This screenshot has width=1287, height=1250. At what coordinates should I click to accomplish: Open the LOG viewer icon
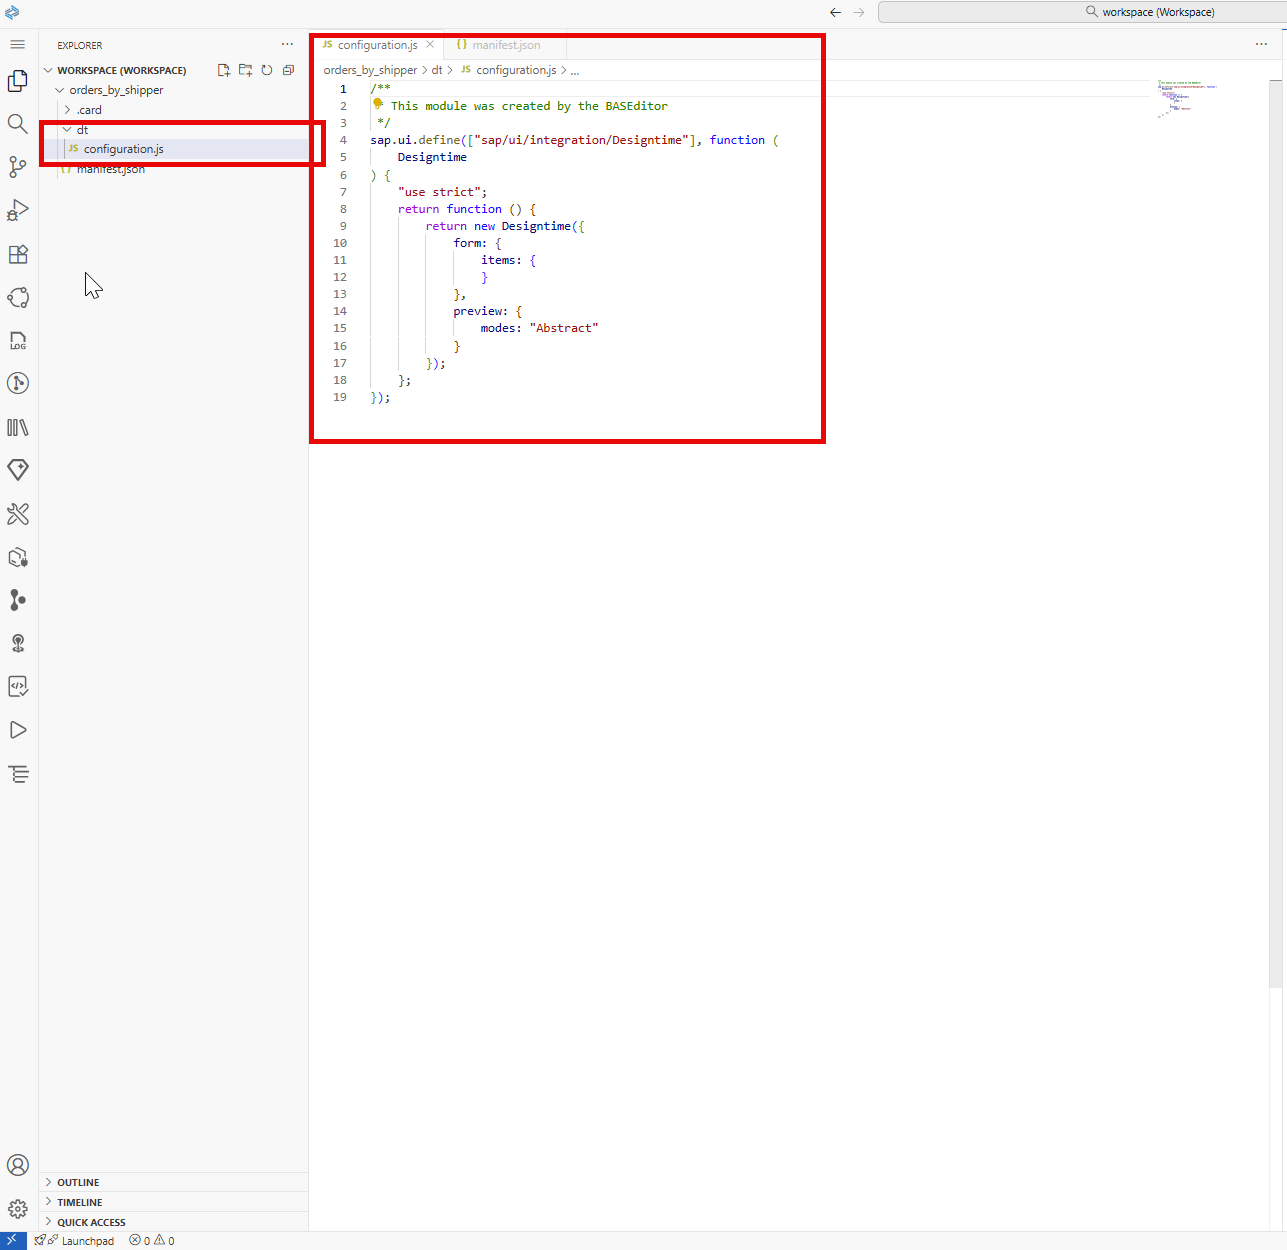(18, 341)
